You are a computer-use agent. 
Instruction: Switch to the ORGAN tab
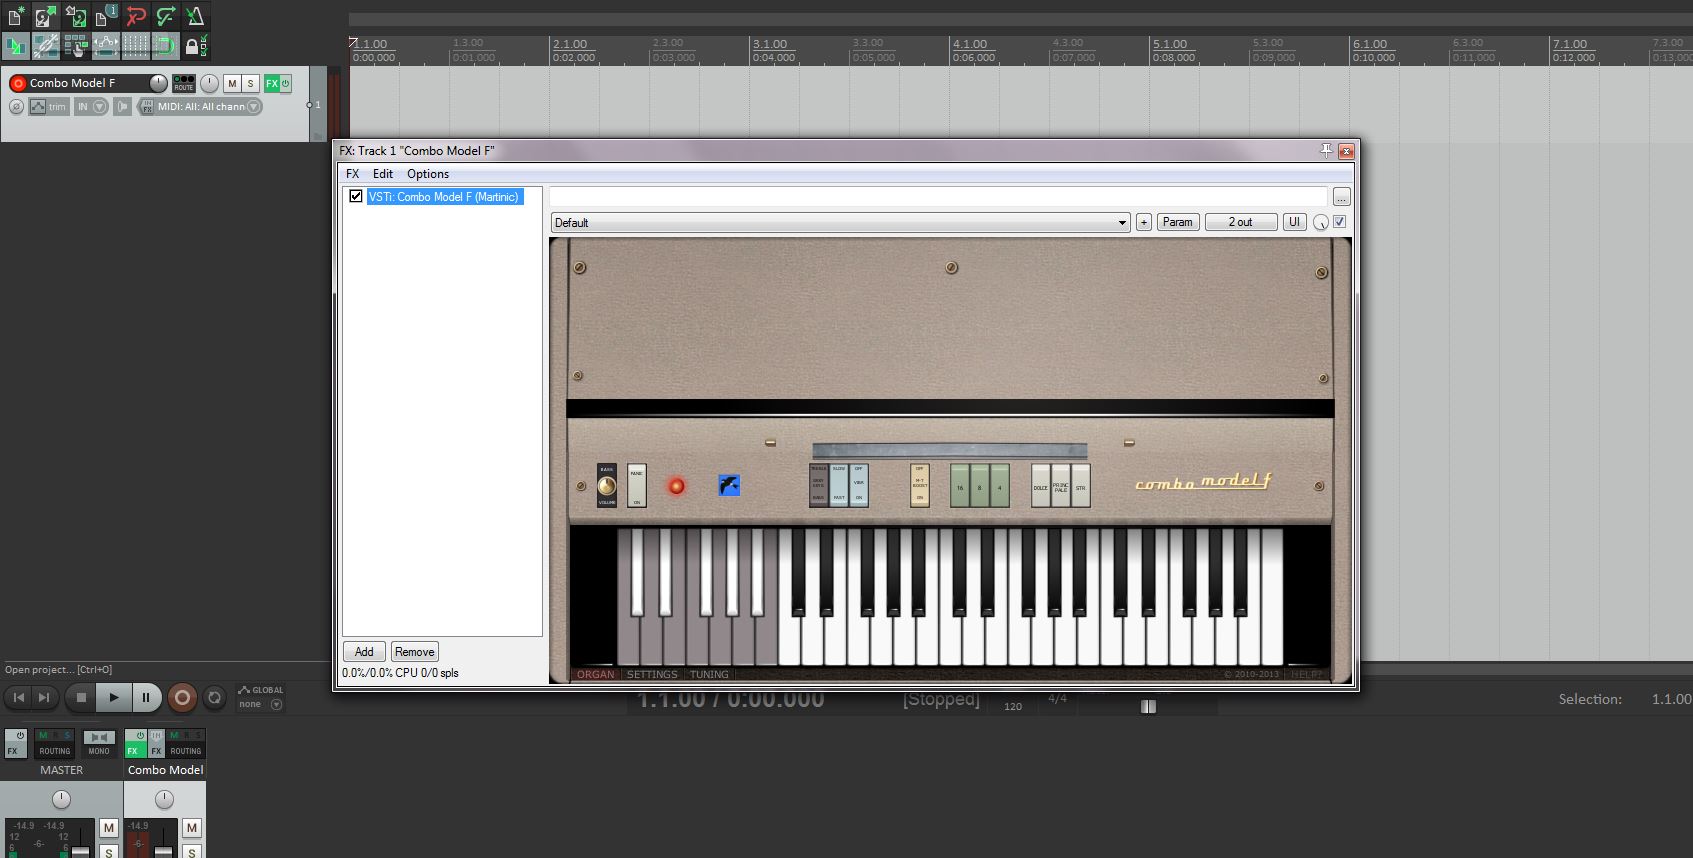click(595, 674)
